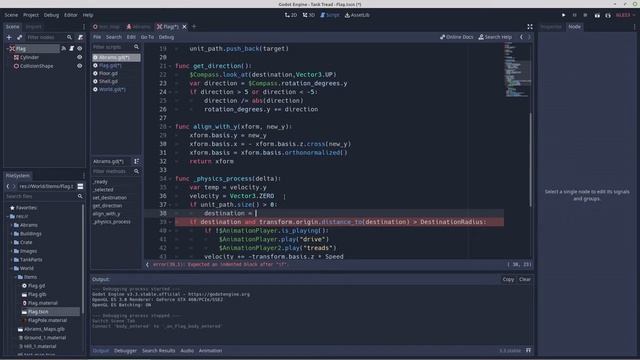Image resolution: width=640 pixels, height=360 pixels.
Task: Toggle visibility of CollisionShape node
Action: coord(80,66)
